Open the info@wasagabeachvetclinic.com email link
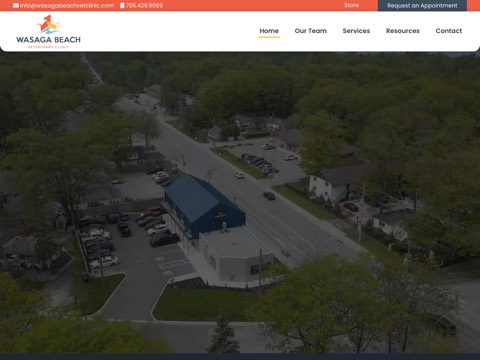 tap(67, 5)
